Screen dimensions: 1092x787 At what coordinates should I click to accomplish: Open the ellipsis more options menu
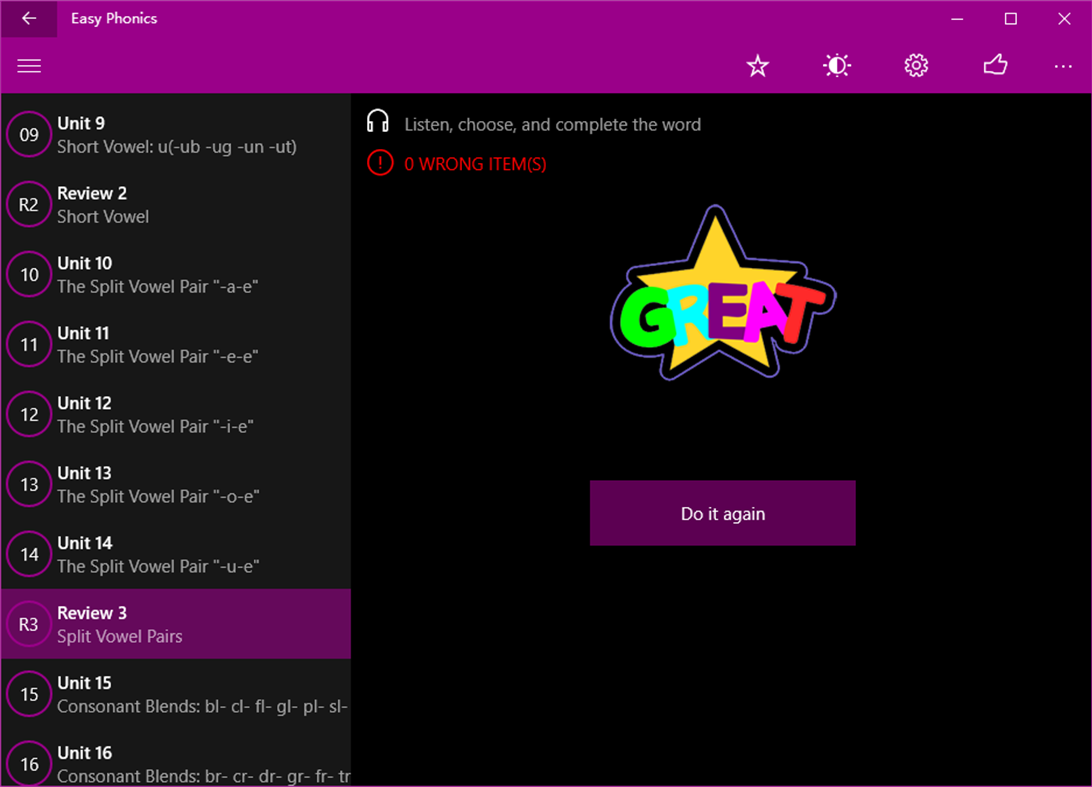[1062, 66]
